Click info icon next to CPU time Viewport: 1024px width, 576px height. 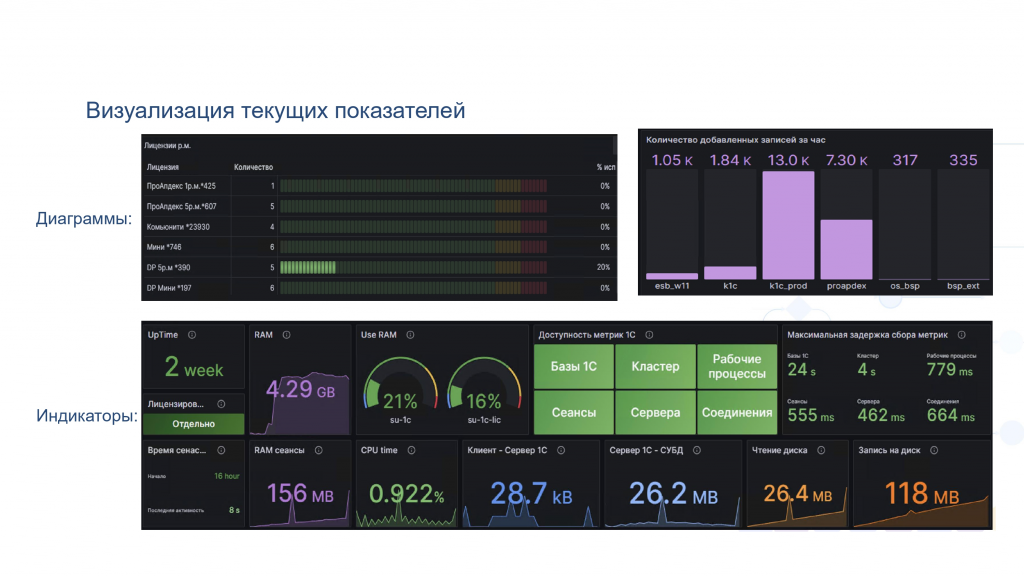[x=411, y=451]
